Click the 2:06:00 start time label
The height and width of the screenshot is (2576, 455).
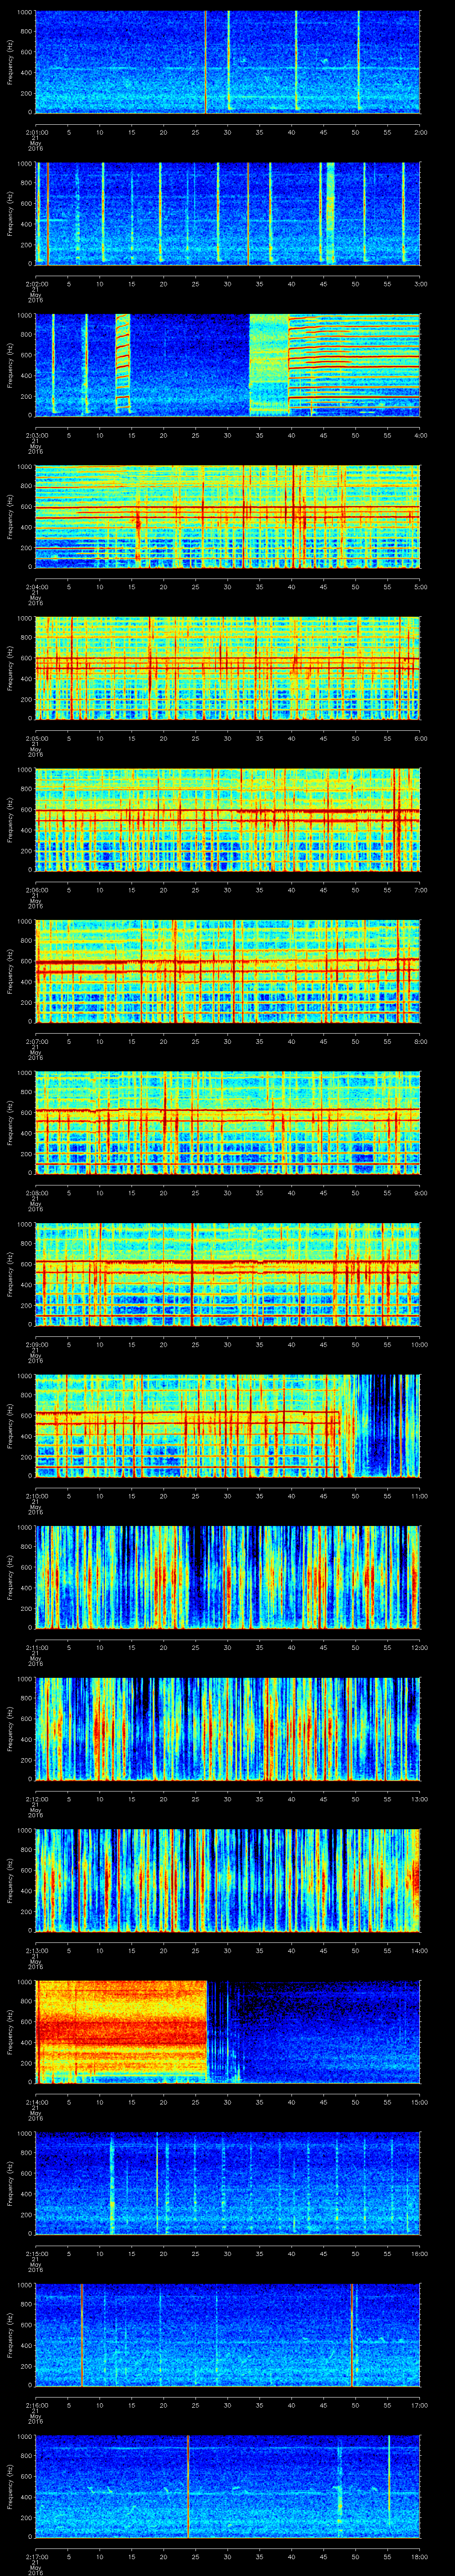pos(36,890)
